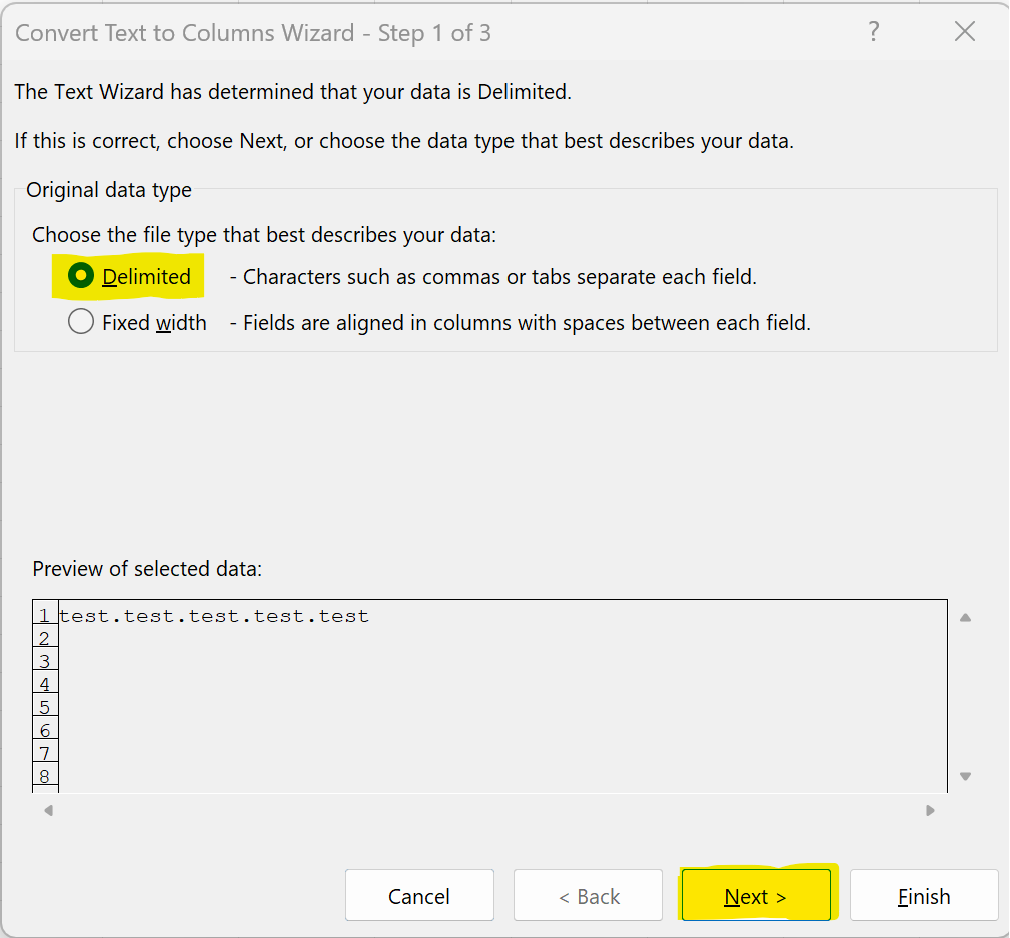Click the Next > button
The image size is (1010, 938).
tap(755, 896)
